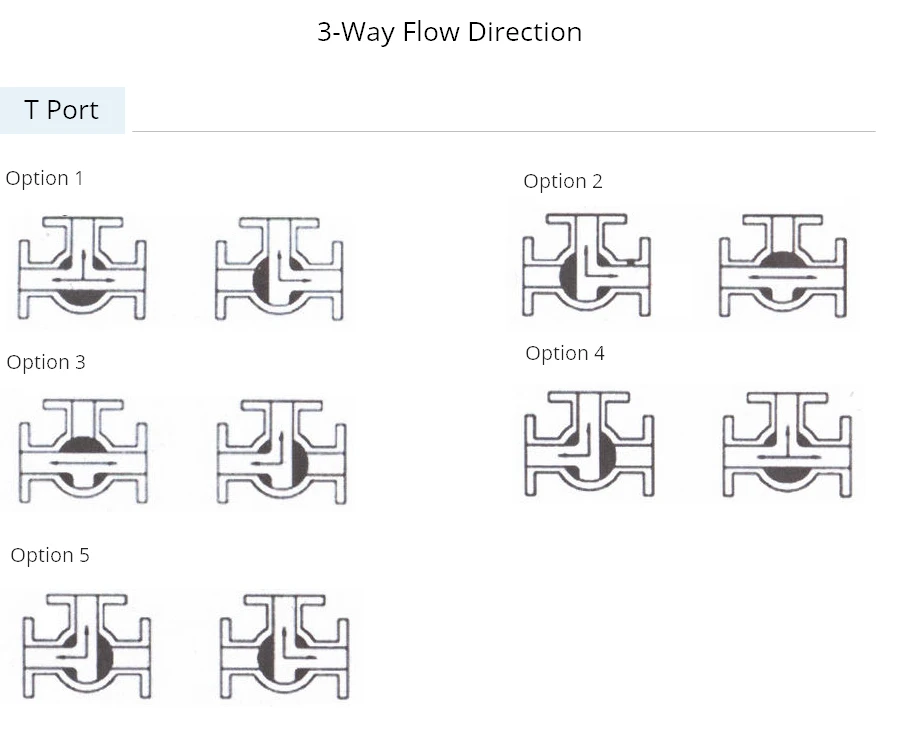Screen dimensions: 900x750
Task: Open the second Option 4 valve diagram
Action: tap(788, 445)
